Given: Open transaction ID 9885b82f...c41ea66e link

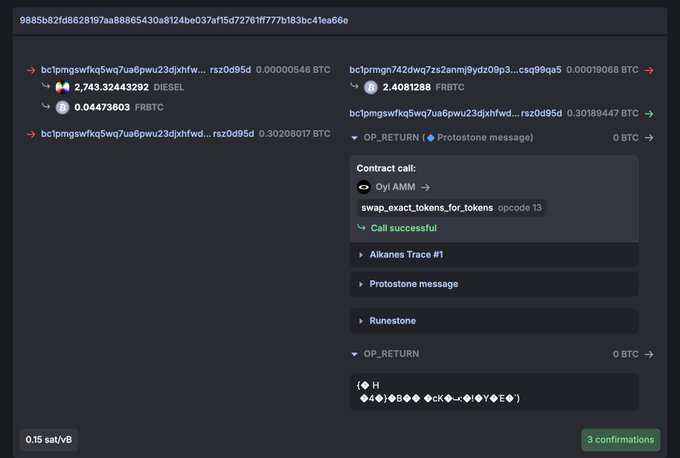Looking at the screenshot, I should 183,20.
